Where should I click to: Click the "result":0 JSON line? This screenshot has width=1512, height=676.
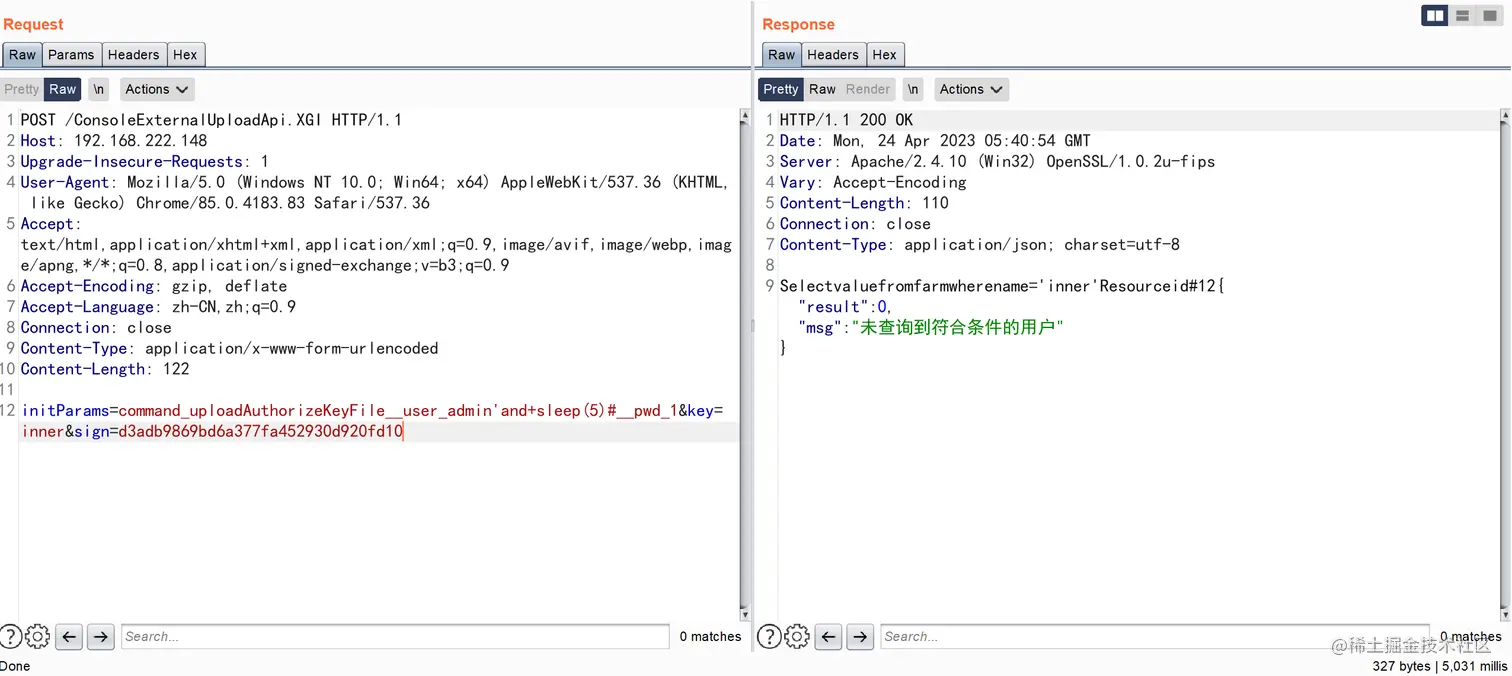845,308
